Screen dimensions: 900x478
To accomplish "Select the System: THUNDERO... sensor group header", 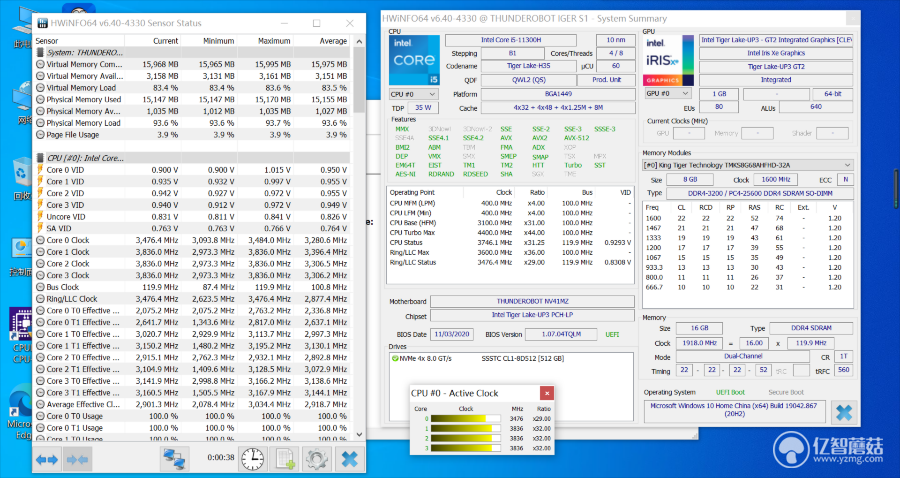I will 193,53.
